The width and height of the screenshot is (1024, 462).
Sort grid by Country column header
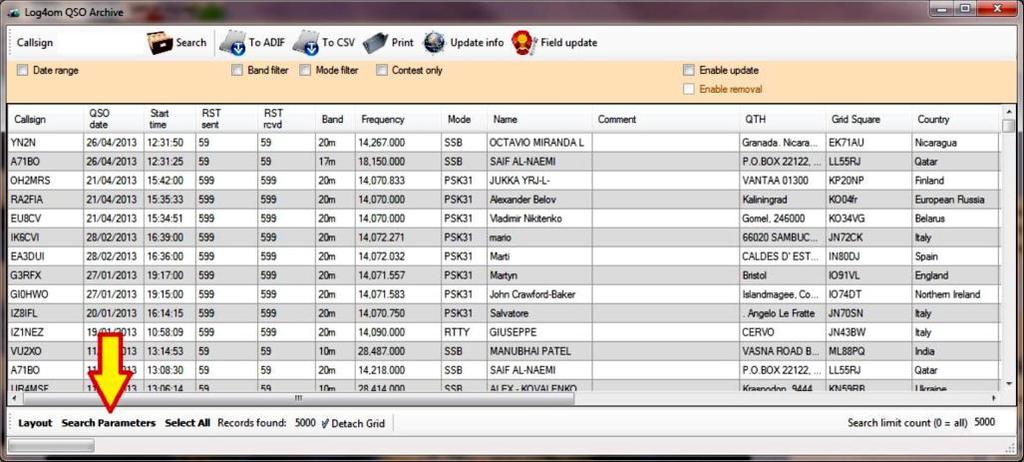tap(955, 120)
